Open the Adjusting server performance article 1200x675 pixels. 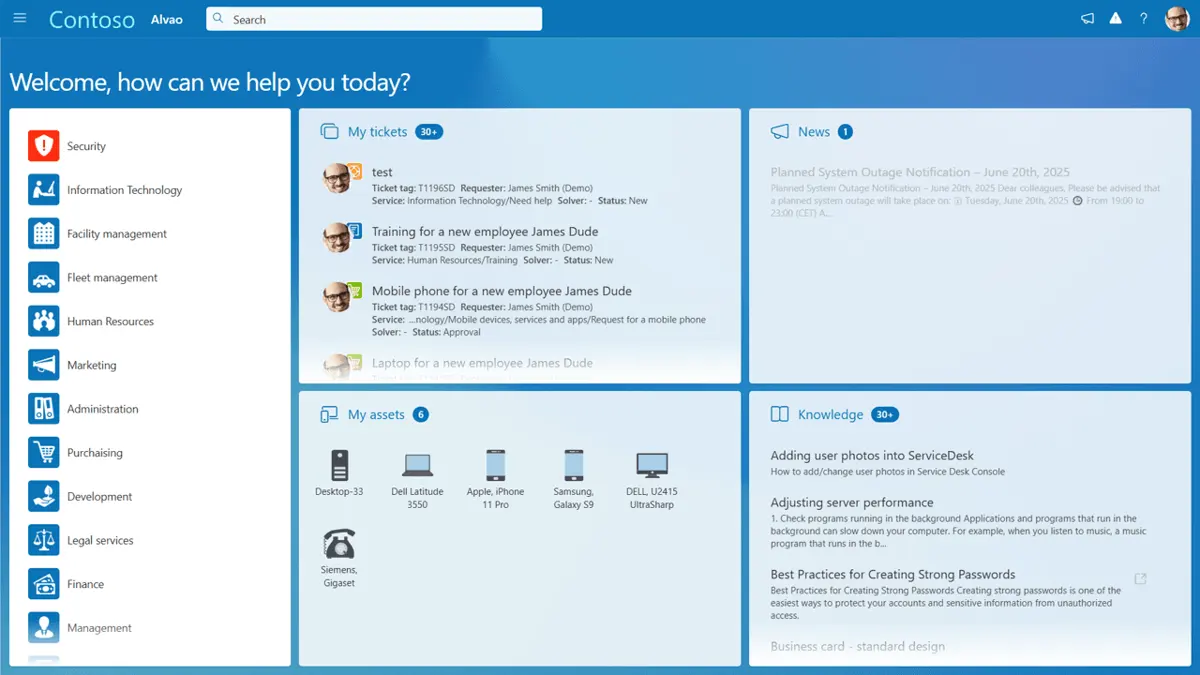[x=852, y=503]
